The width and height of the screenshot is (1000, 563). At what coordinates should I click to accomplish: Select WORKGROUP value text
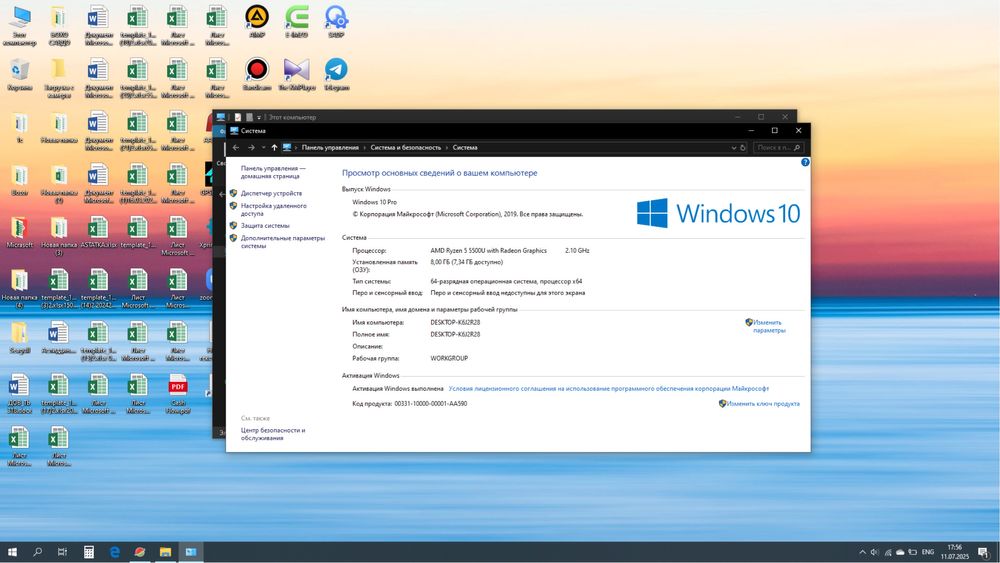coord(449,358)
